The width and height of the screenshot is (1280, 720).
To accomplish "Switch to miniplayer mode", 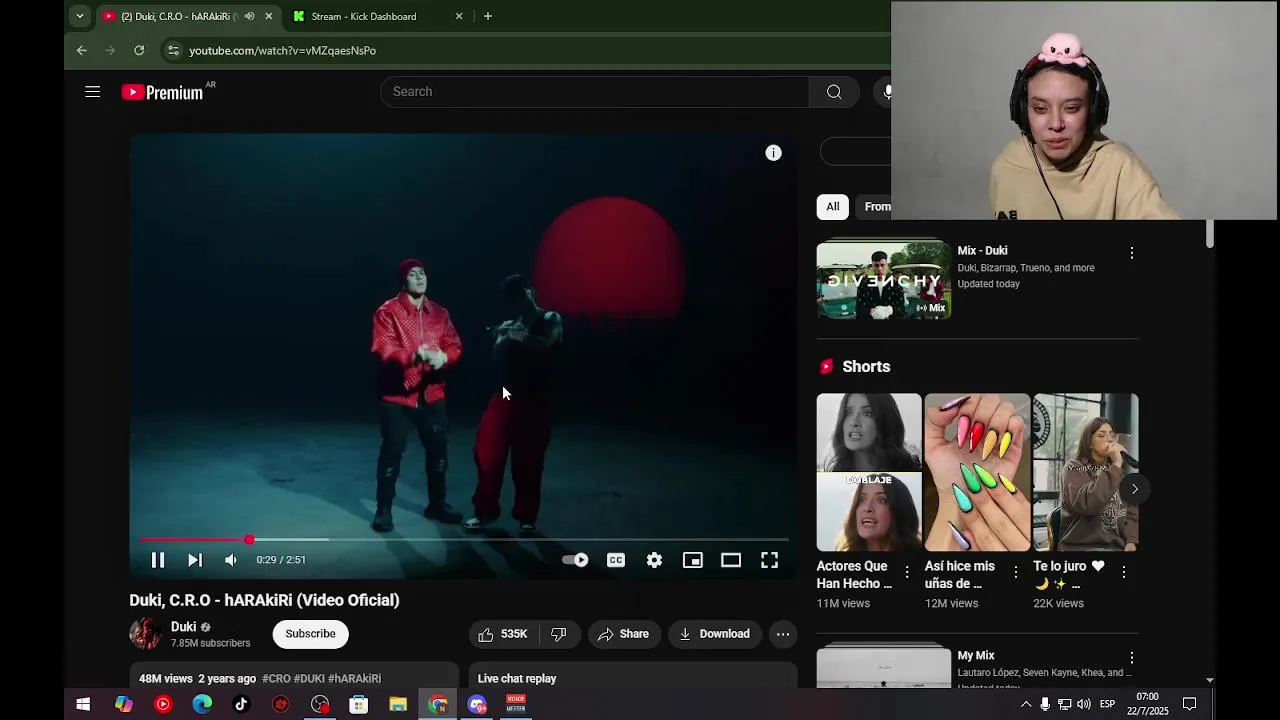I will [692, 560].
